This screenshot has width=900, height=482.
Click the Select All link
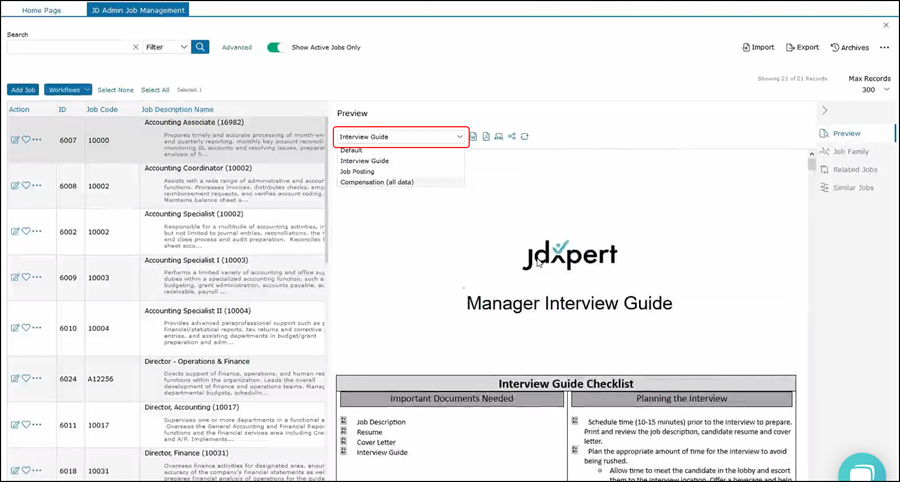pos(155,90)
